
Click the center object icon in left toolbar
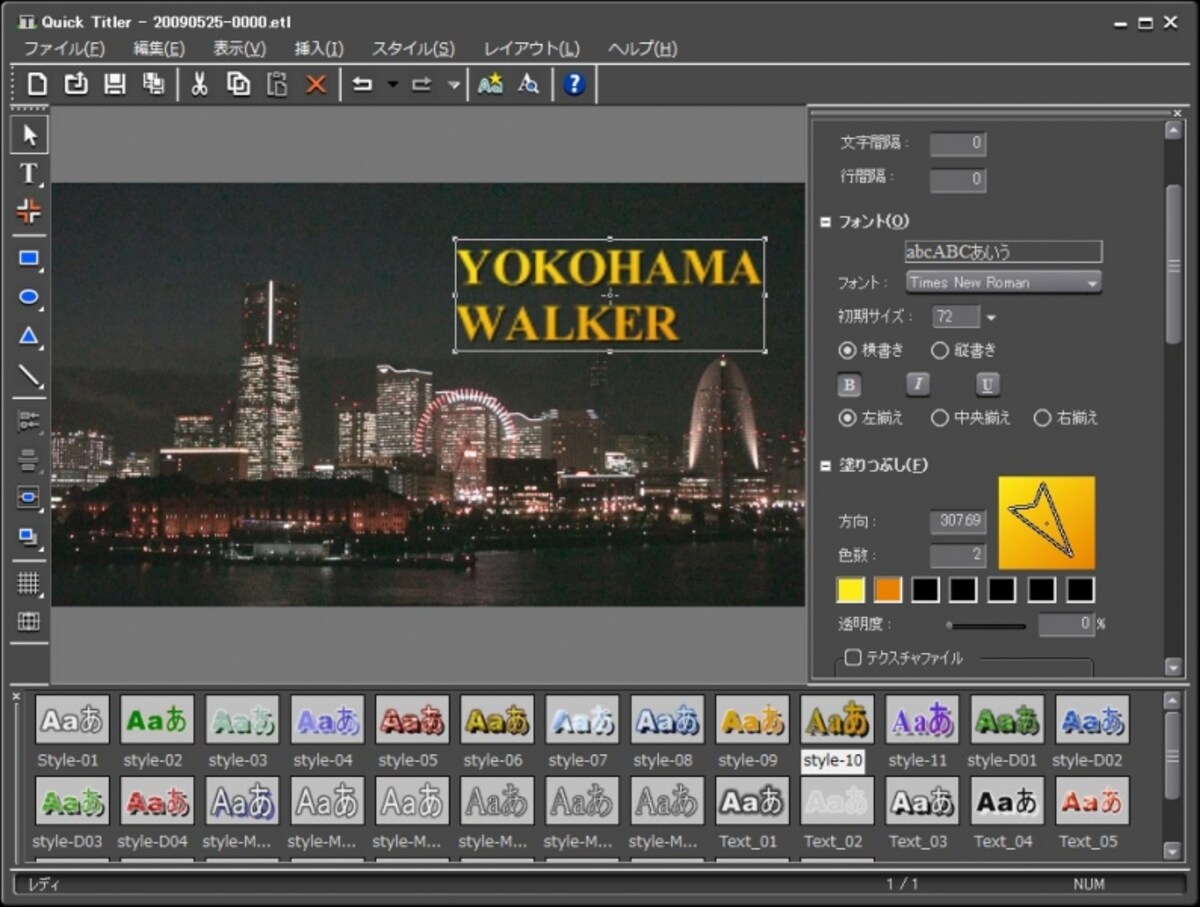(29, 498)
